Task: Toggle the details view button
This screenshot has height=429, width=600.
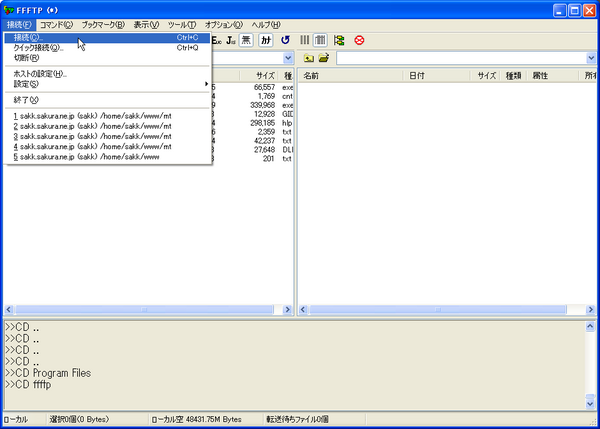Action: click(x=320, y=40)
